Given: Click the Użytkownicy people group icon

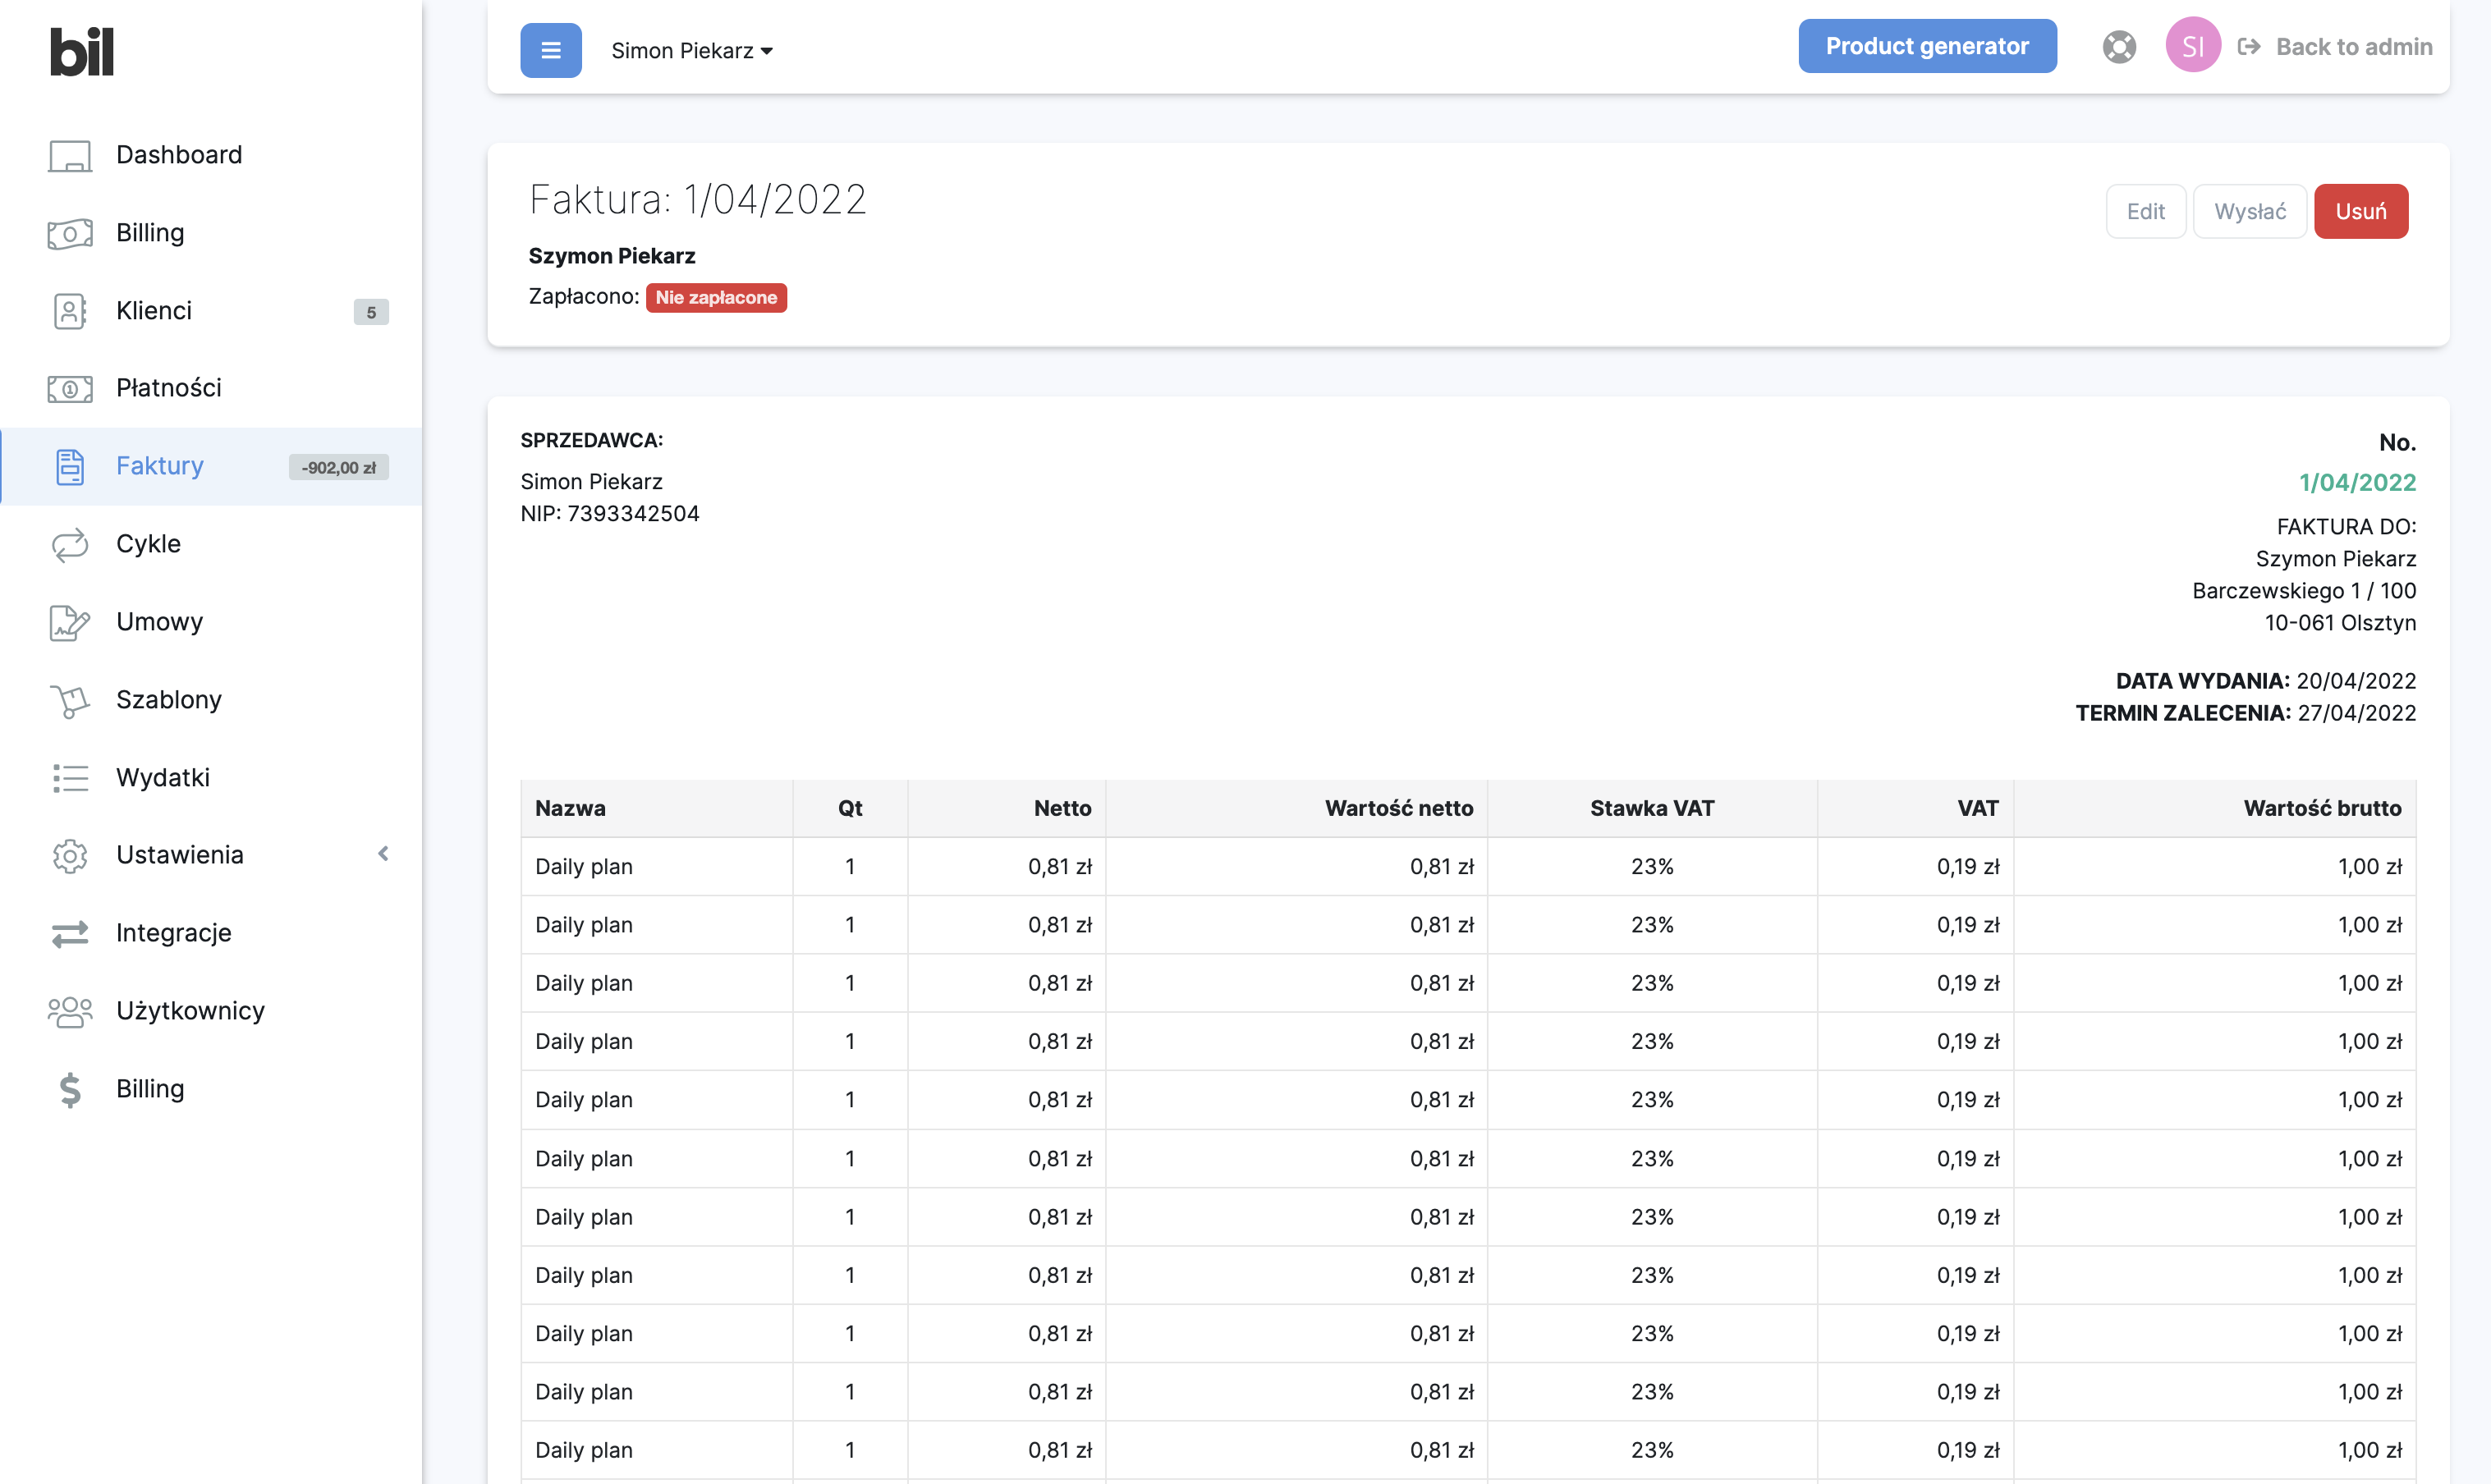Looking at the screenshot, I should [70, 1011].
